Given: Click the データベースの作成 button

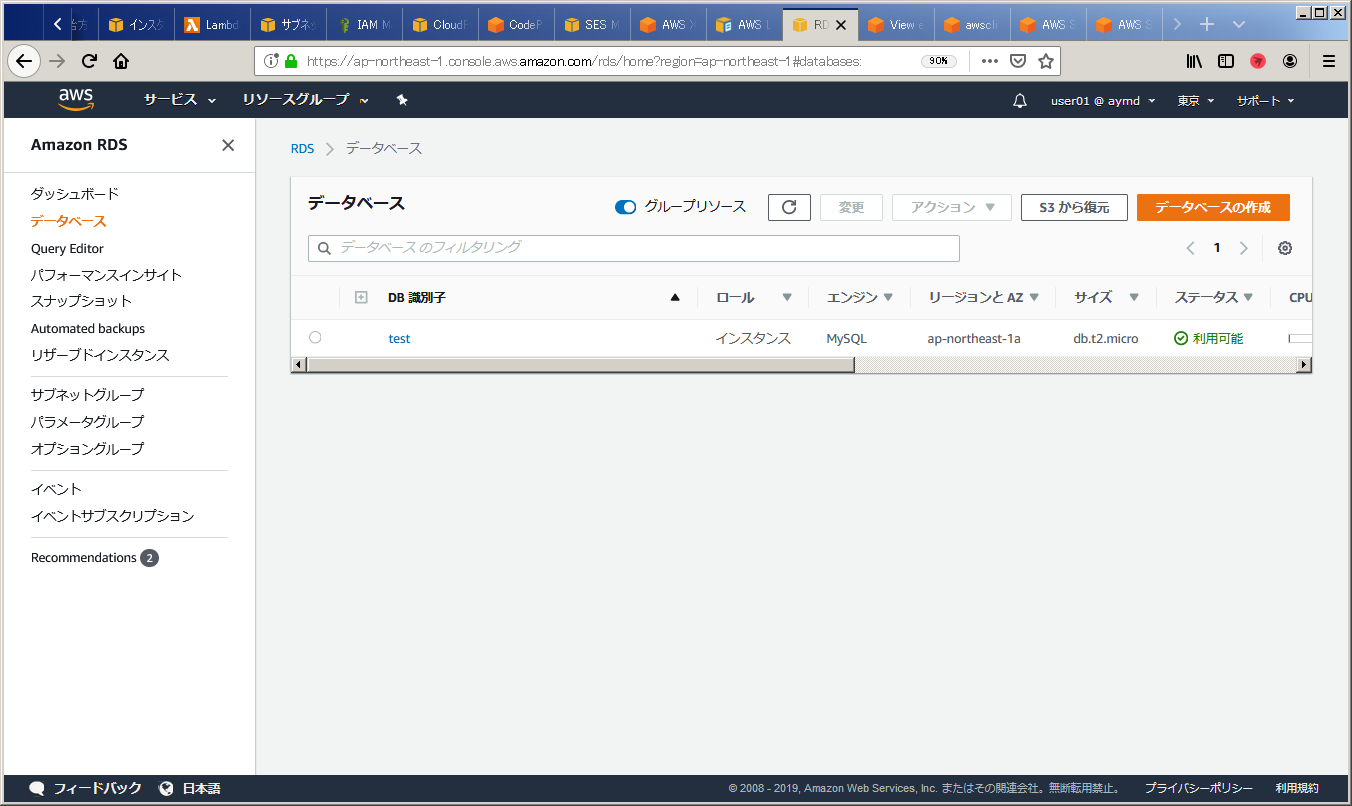Looking at the screenshot, I should pyautogui.click(x=1213, y=207).
